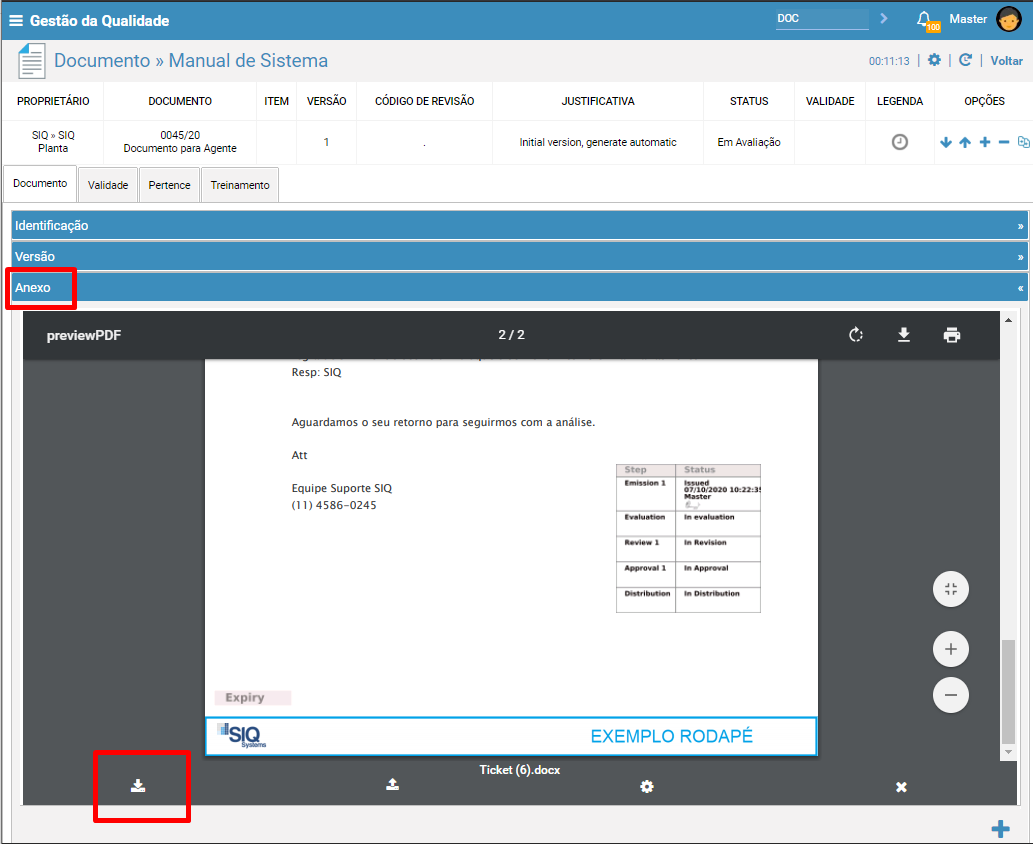Zoom in the PDF preview

tap(951, 649)
